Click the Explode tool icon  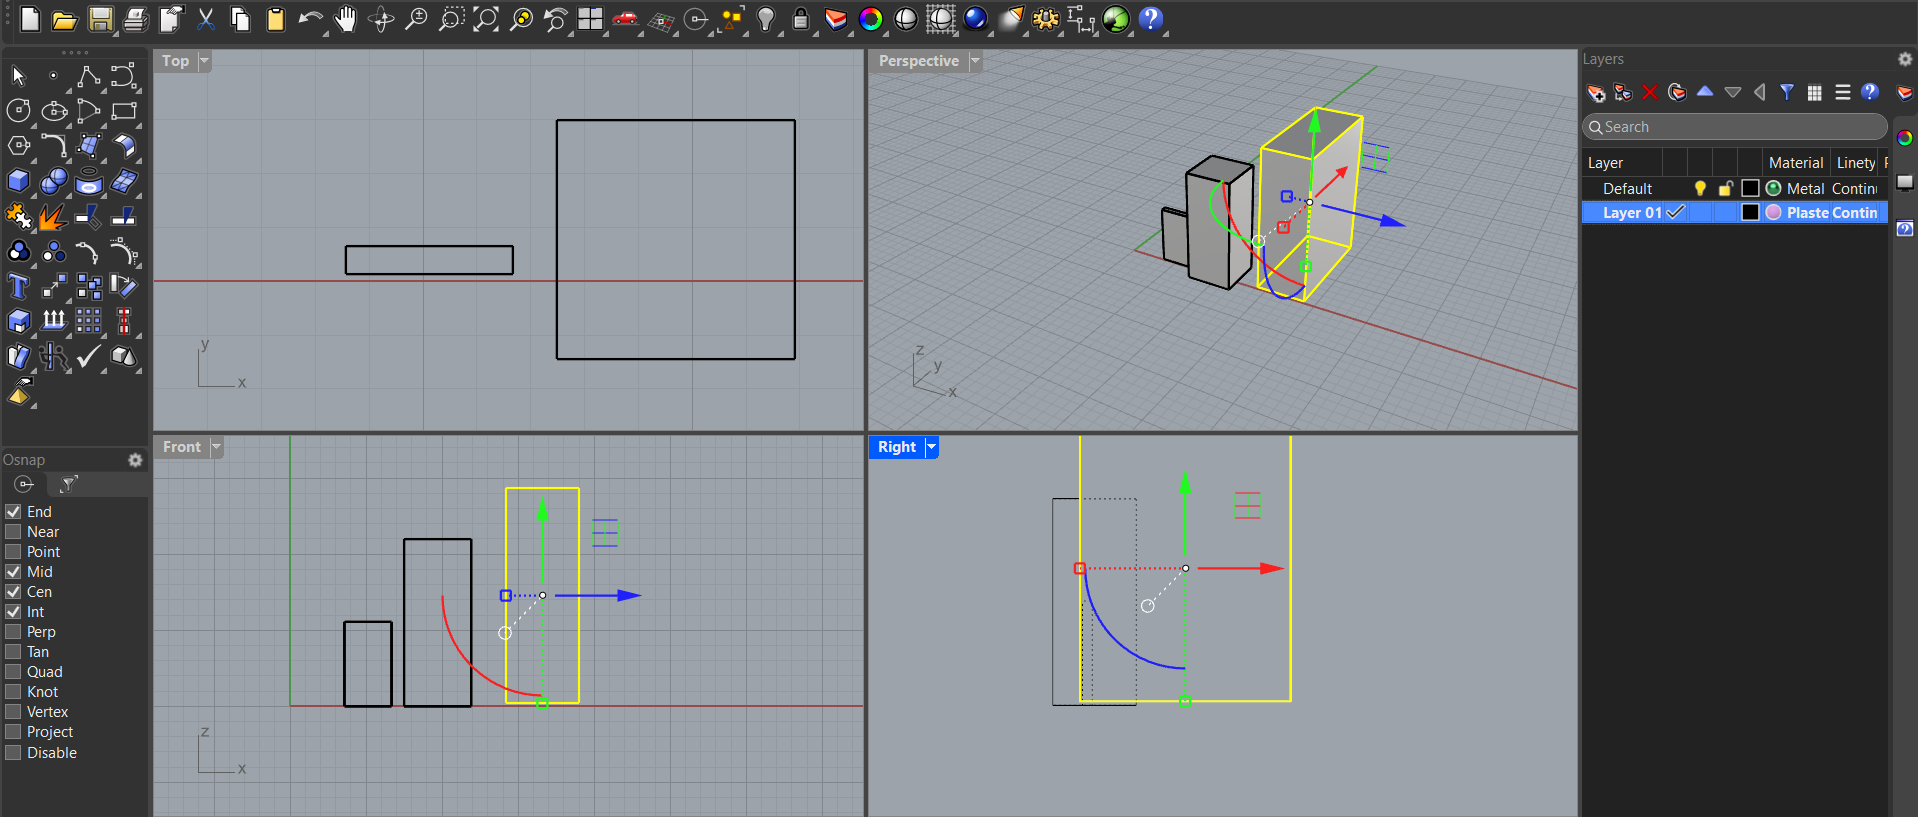(52, 216)
